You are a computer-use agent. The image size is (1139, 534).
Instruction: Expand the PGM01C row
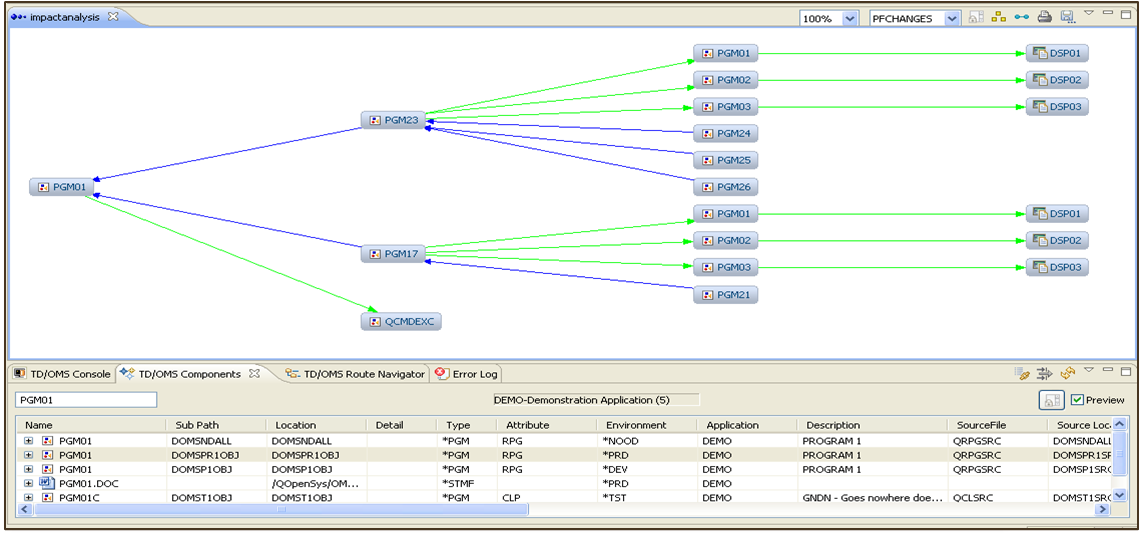[28, 498]
